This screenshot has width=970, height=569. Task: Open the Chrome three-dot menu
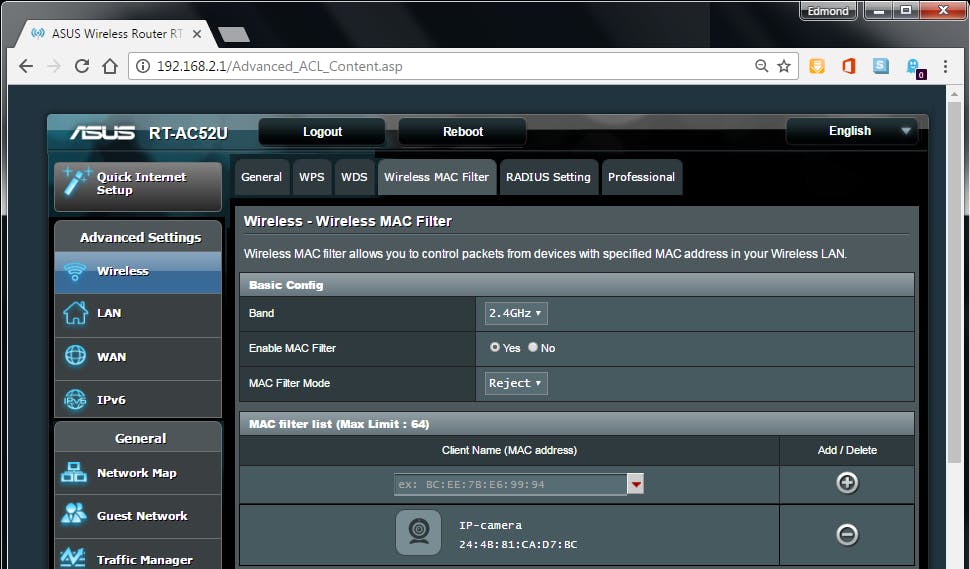tap(945, 66)
